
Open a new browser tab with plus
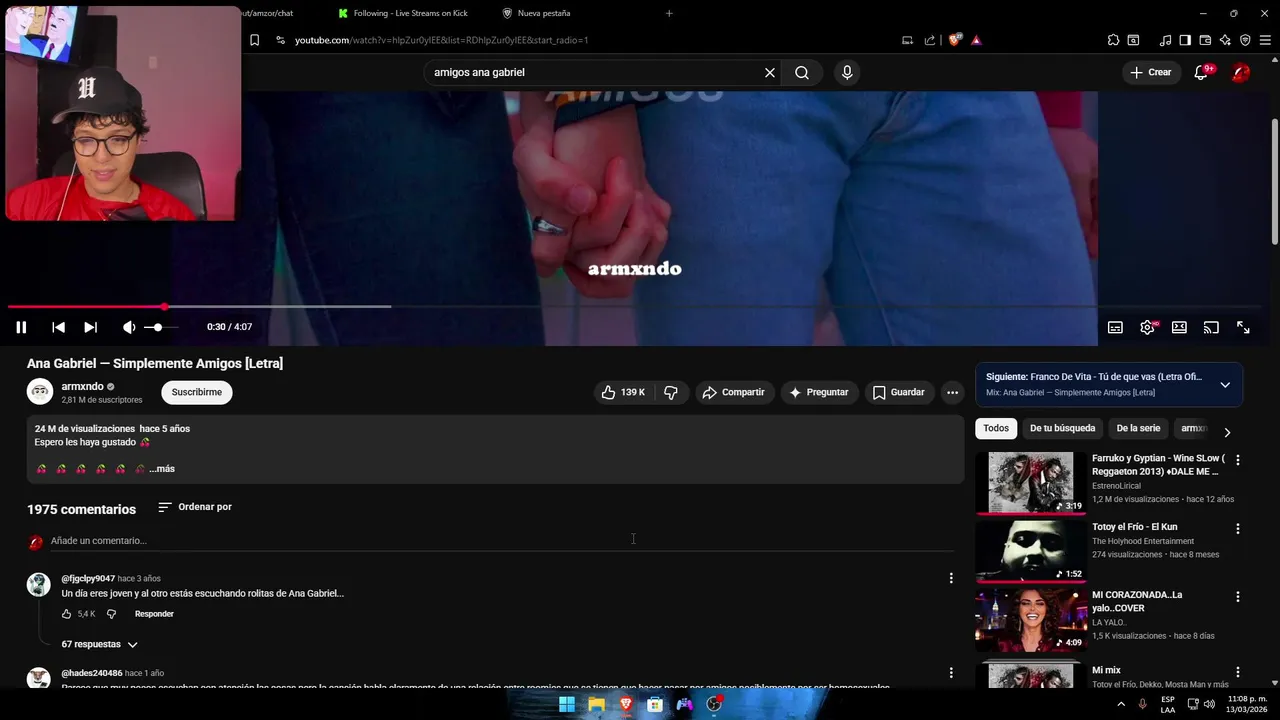pos(669,13)
